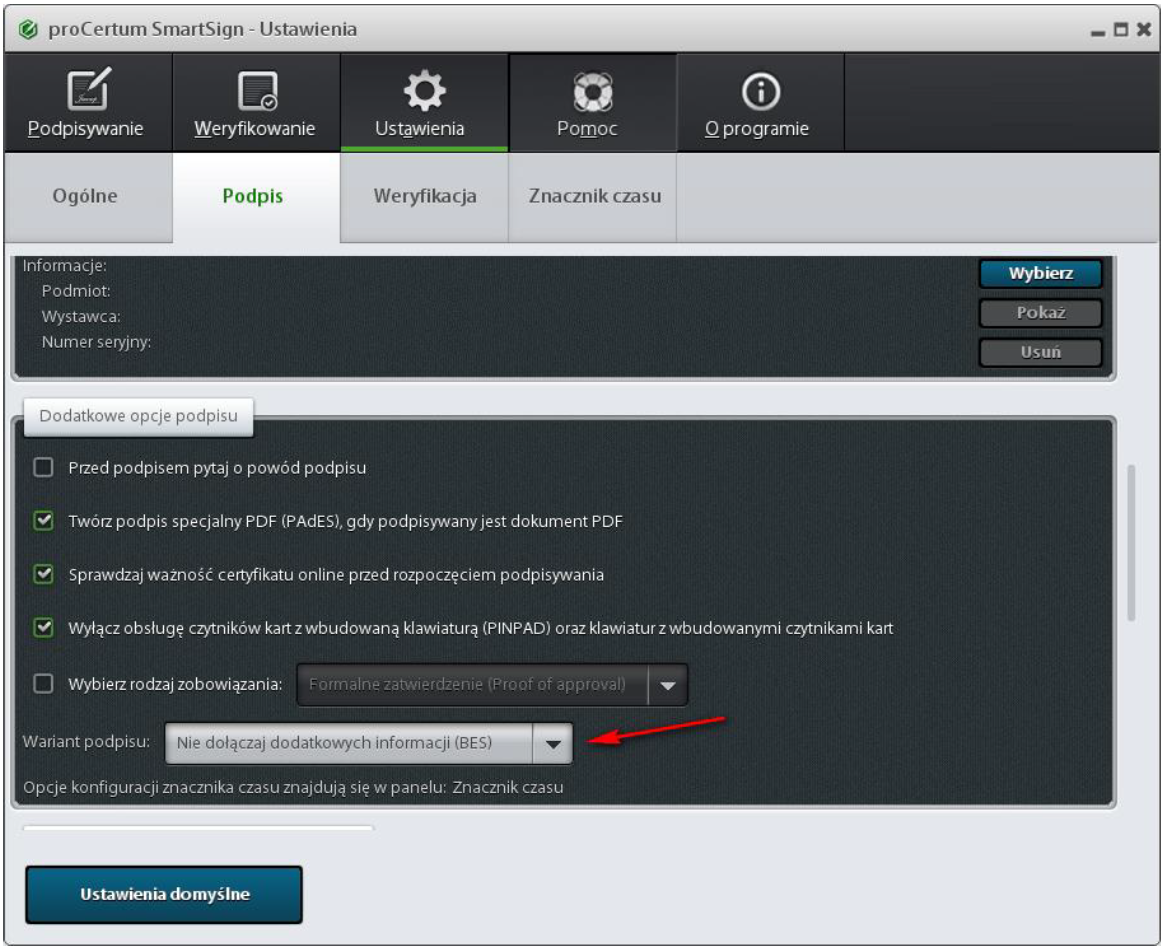Click the Numer seryjny label
The image size is (1162, 948).
coord(96,342)
